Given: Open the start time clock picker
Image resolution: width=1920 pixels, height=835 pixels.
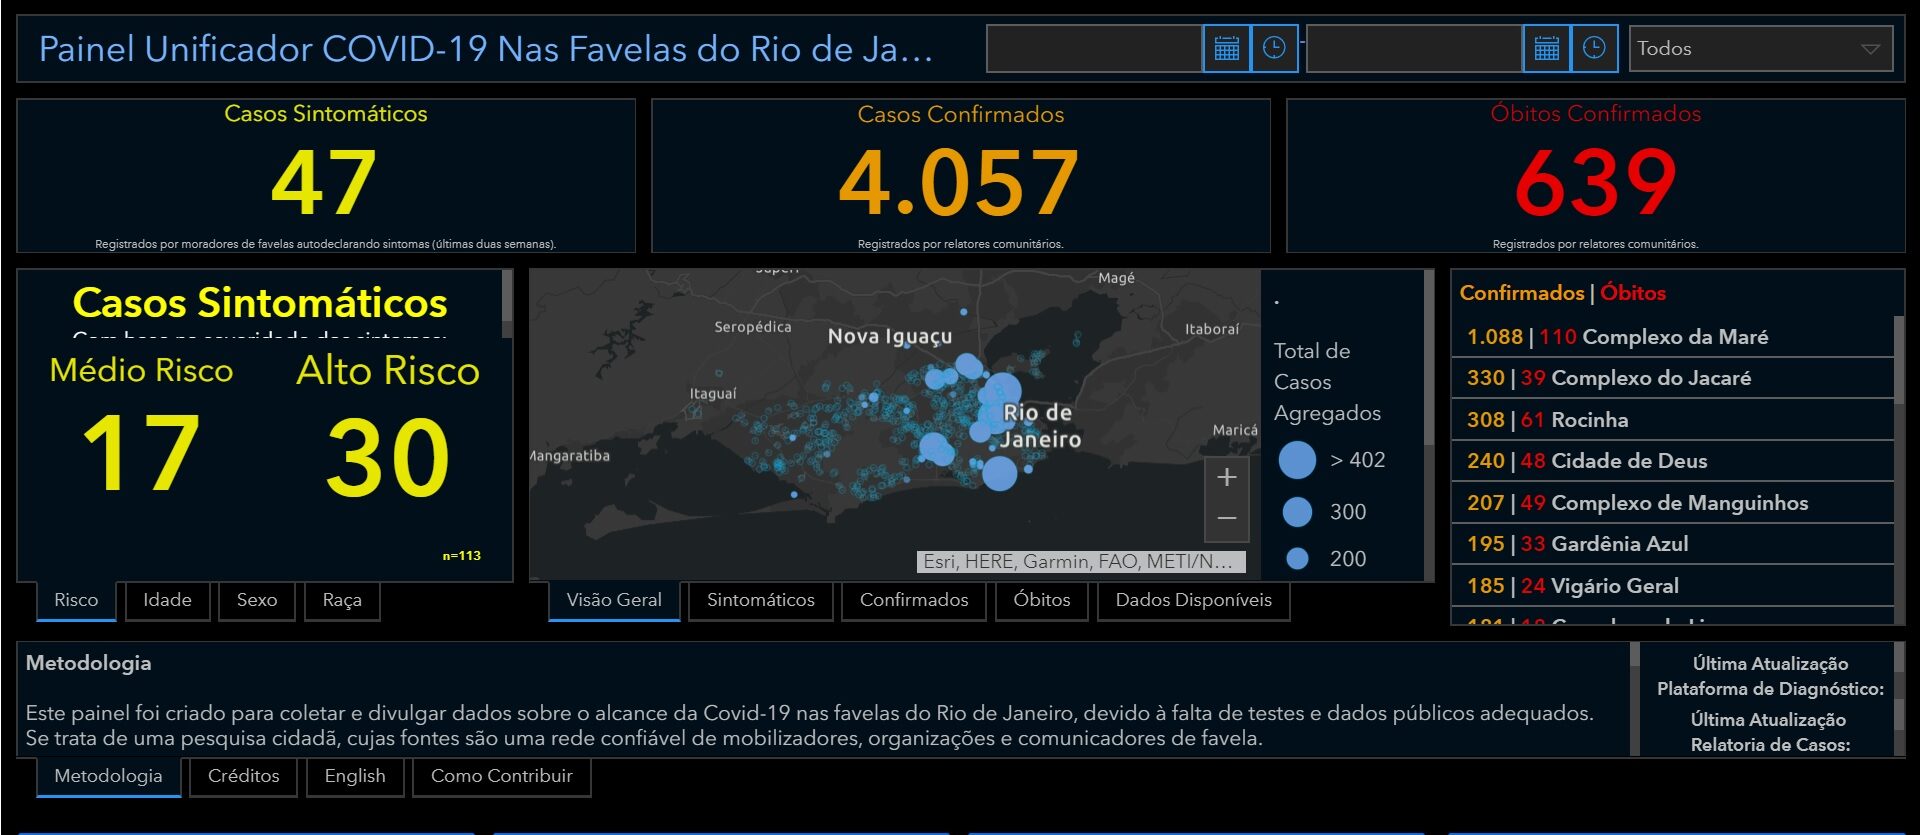Looking at the screenshot, I should [x=1274, y=48].
